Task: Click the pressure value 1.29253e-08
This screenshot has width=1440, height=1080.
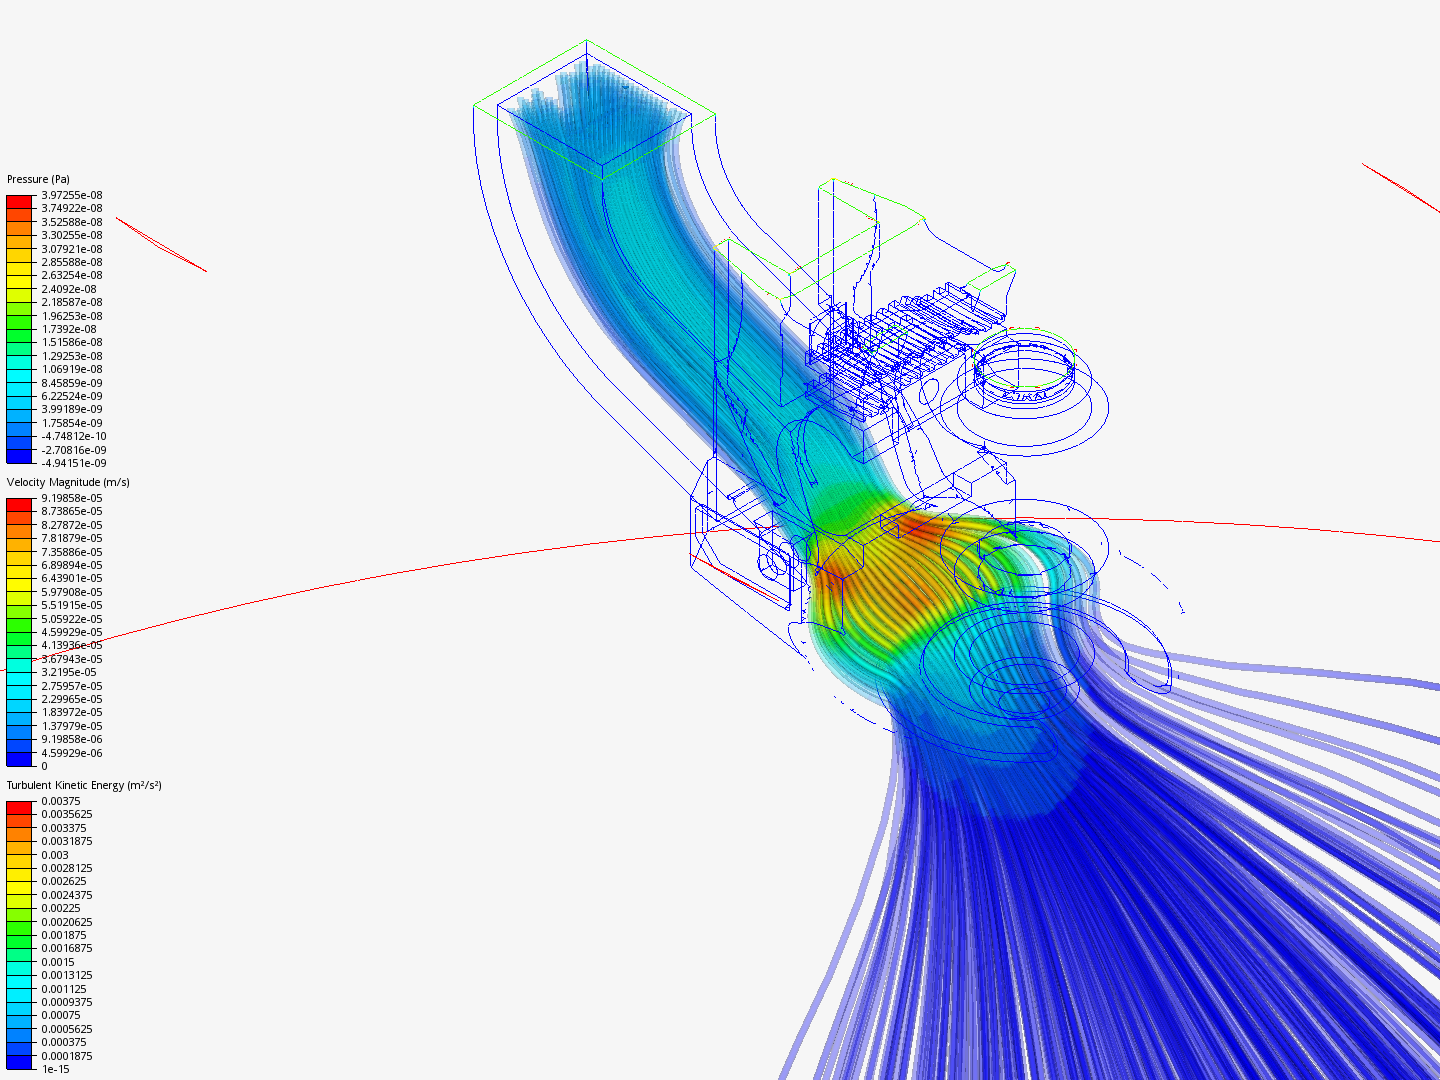Action: pyautogui.click(x=72, y=356)
